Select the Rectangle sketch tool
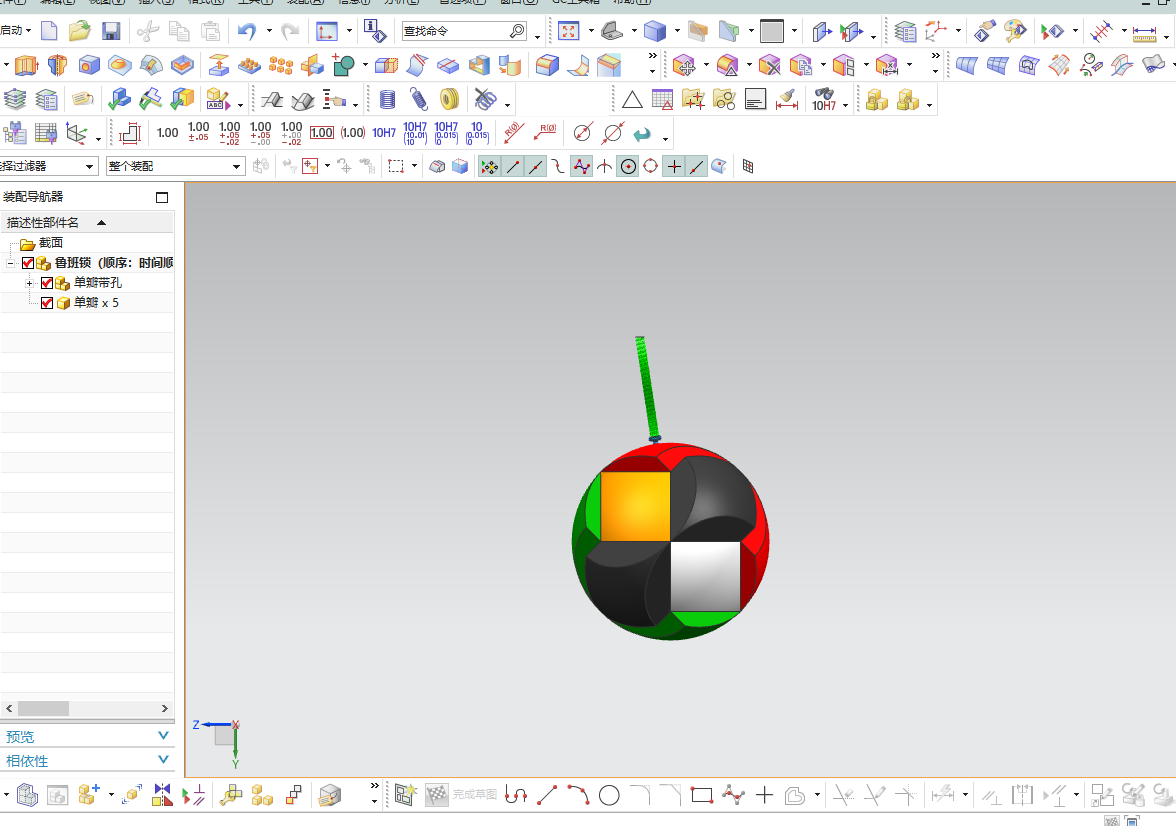This screenshot has width=1176, height=826. [x=702, y=795]
